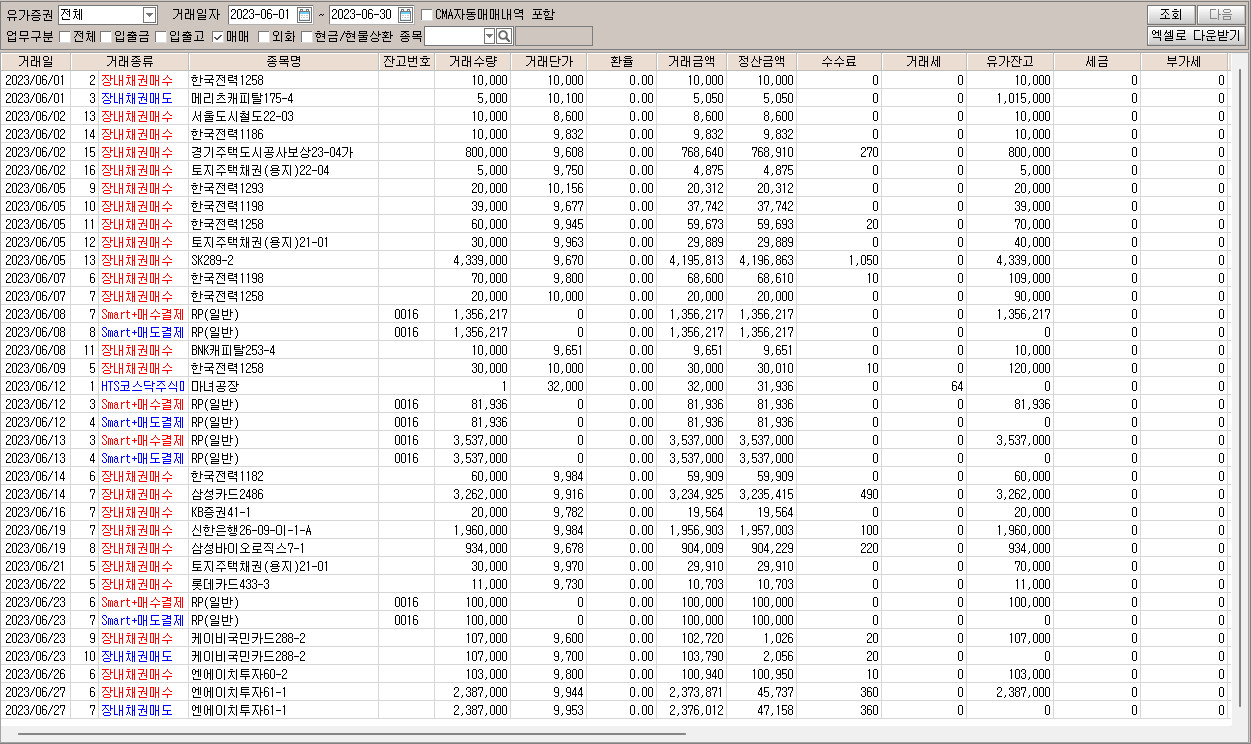The image size is (1251, 744).
Task: Click 47,158 settlement amount cell
Action: (776, 711)
